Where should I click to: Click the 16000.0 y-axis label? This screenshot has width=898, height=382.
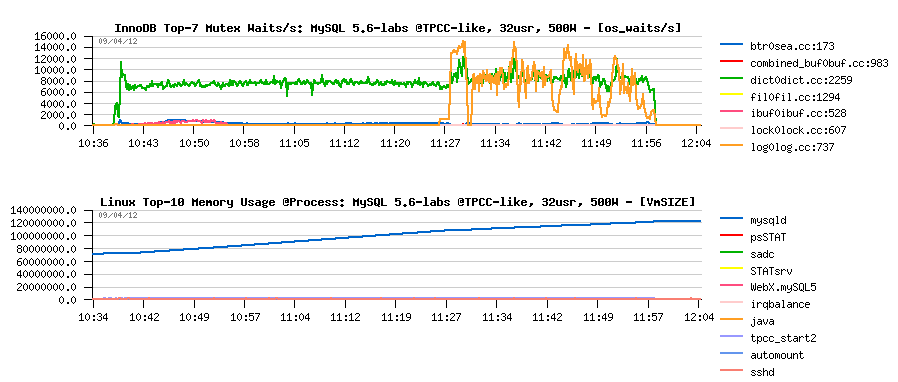point(57,37)
